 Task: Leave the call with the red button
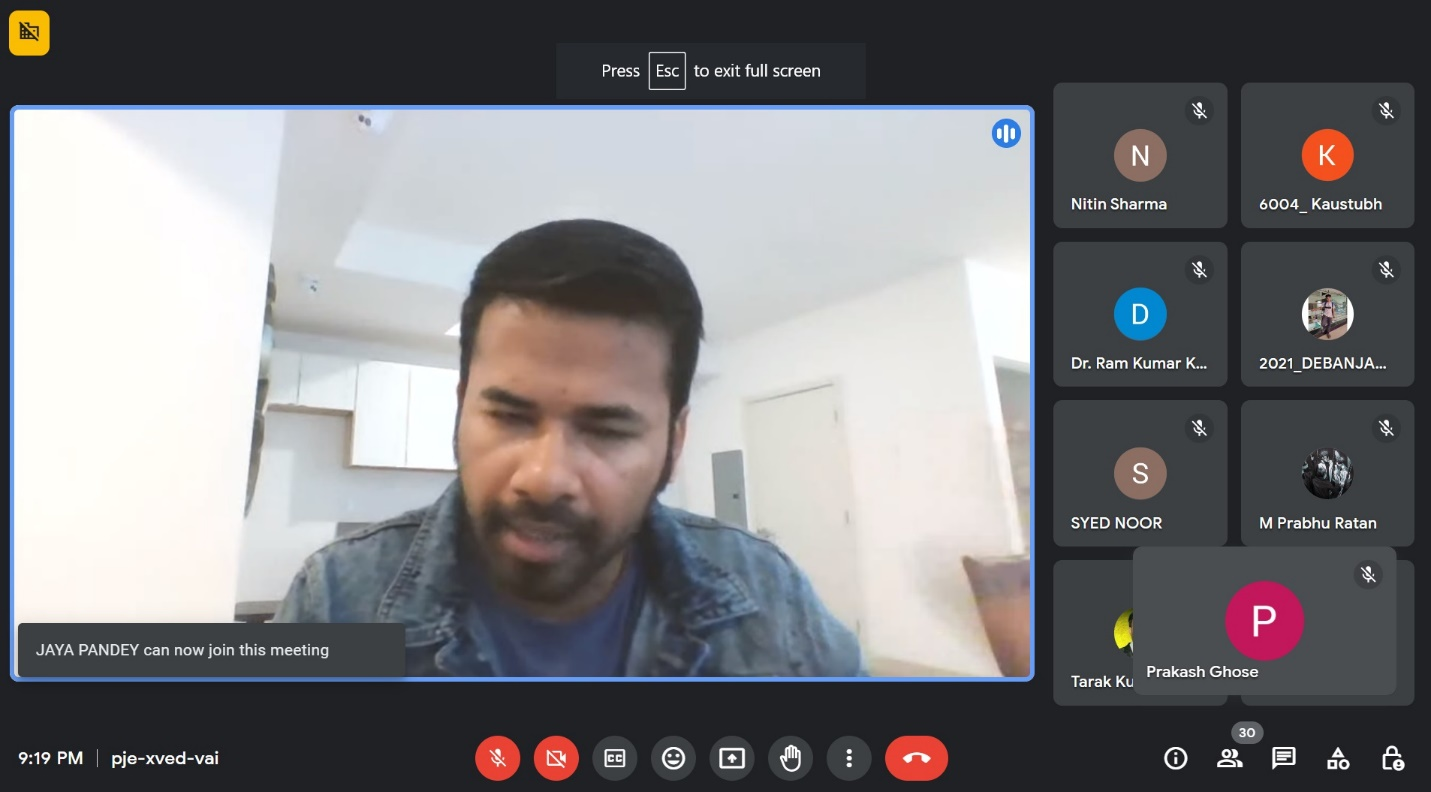tap(916, 759)
